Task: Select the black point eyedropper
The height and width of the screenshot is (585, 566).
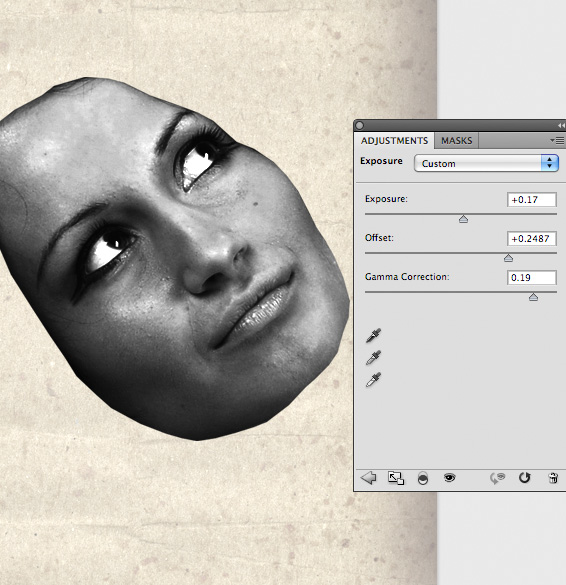Action: [373, 336]
